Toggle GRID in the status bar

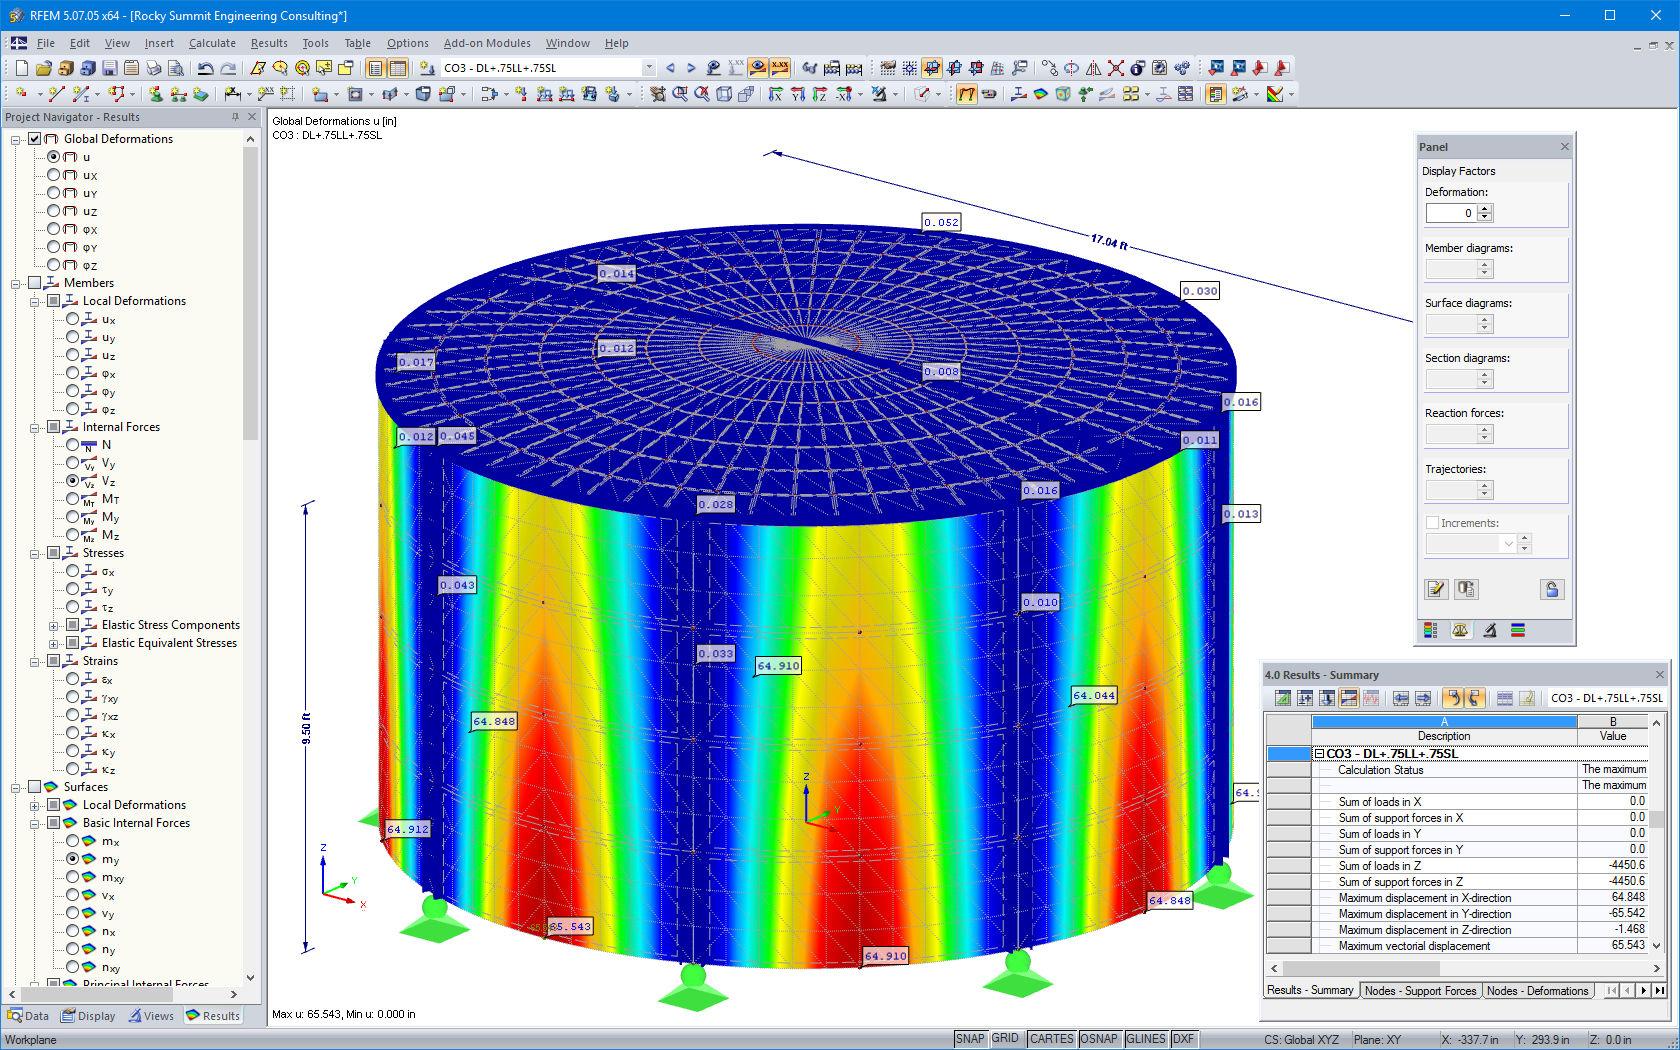[1005, 1039]
